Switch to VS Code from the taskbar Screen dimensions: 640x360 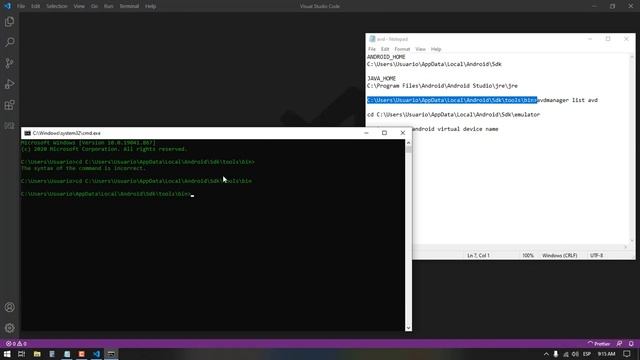point(96,354)
